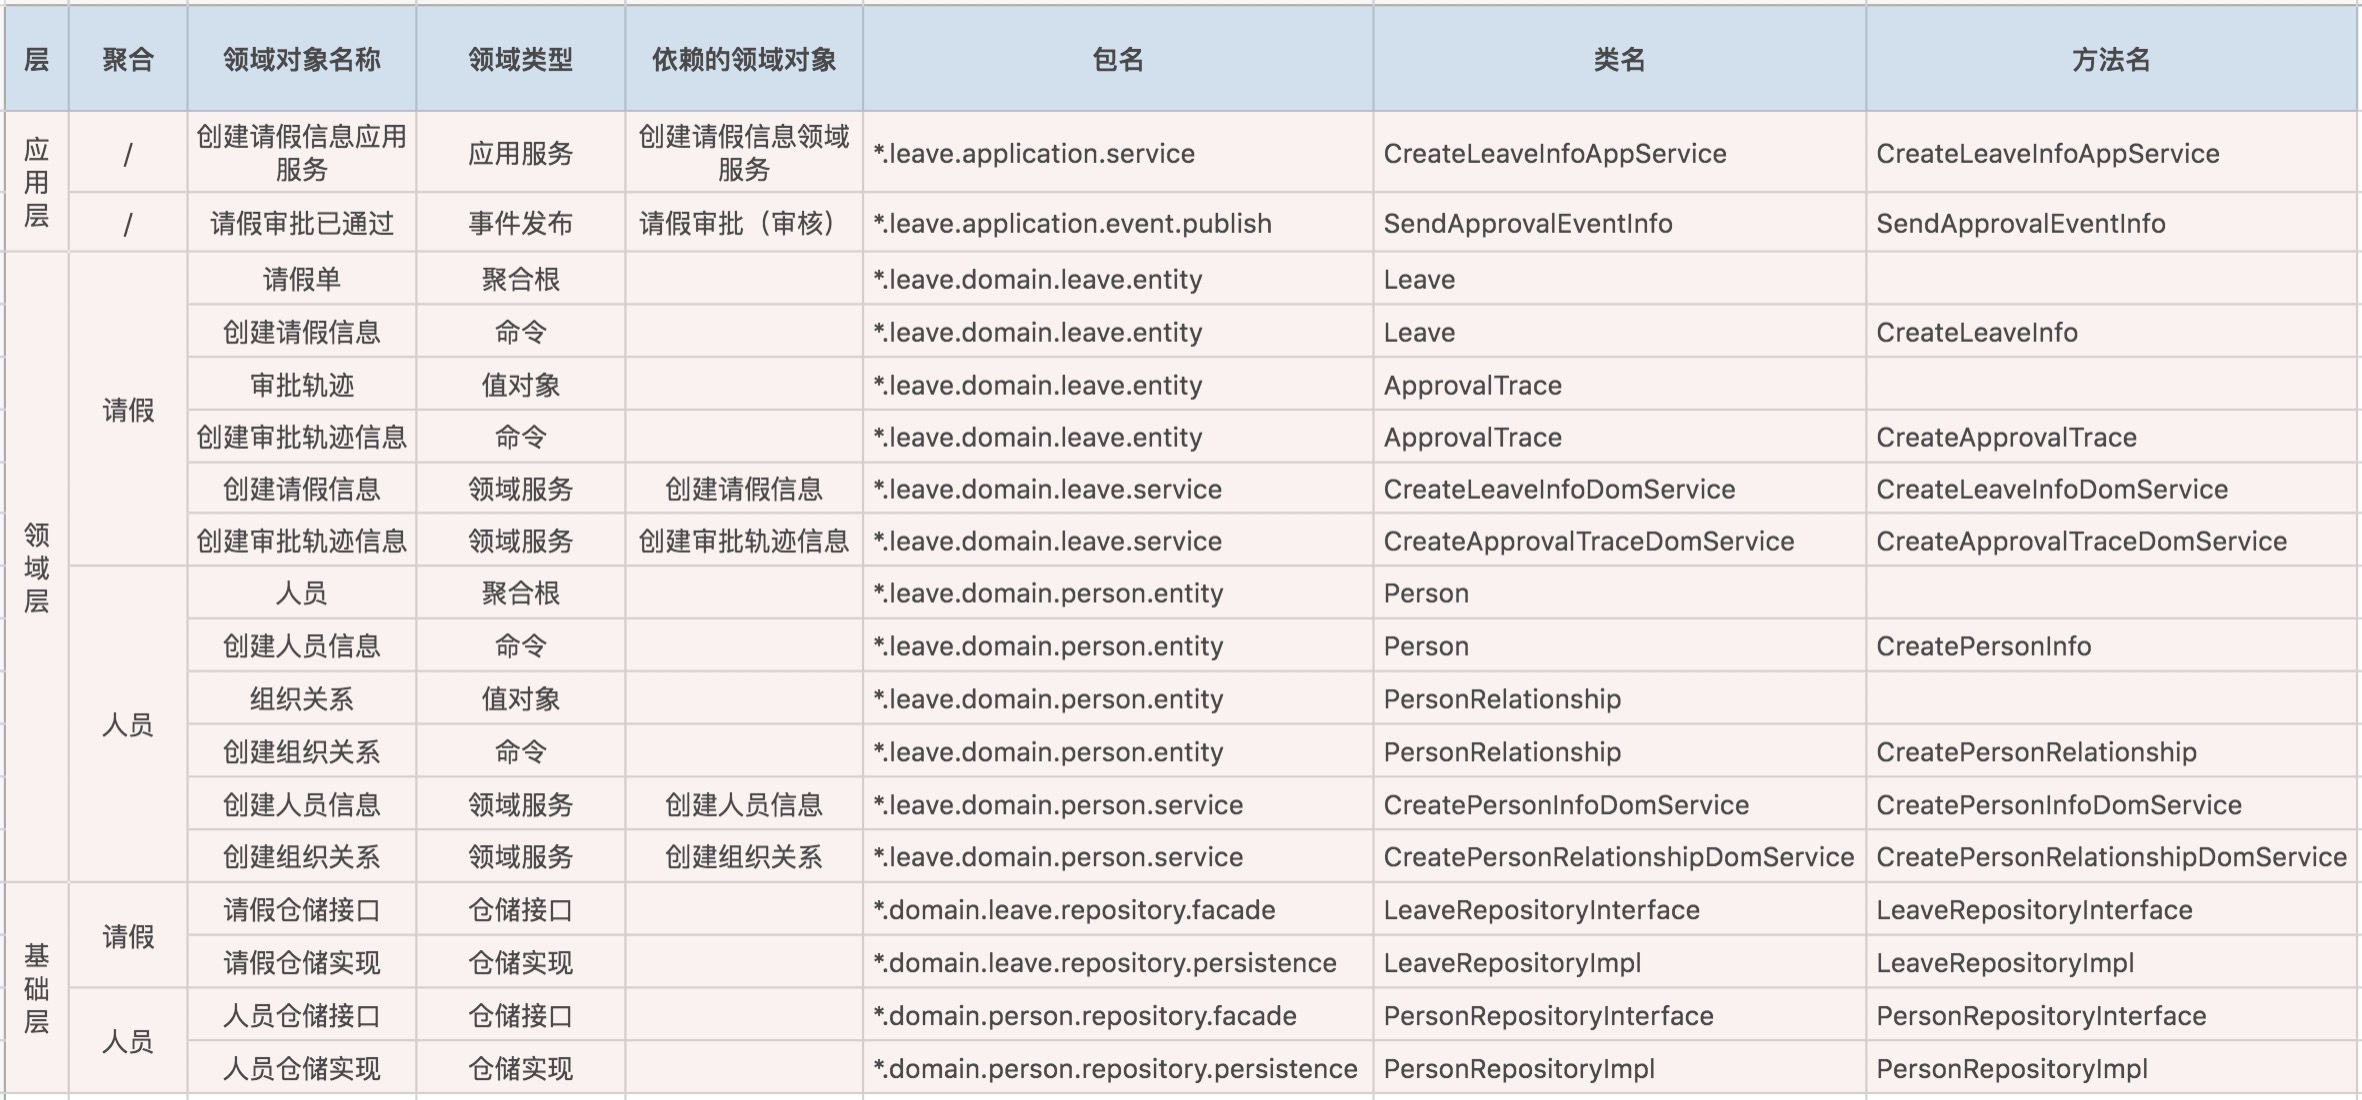Click the 应用层 merged layer cell
Screen dimensions: 2362x1100
(36, 182)
